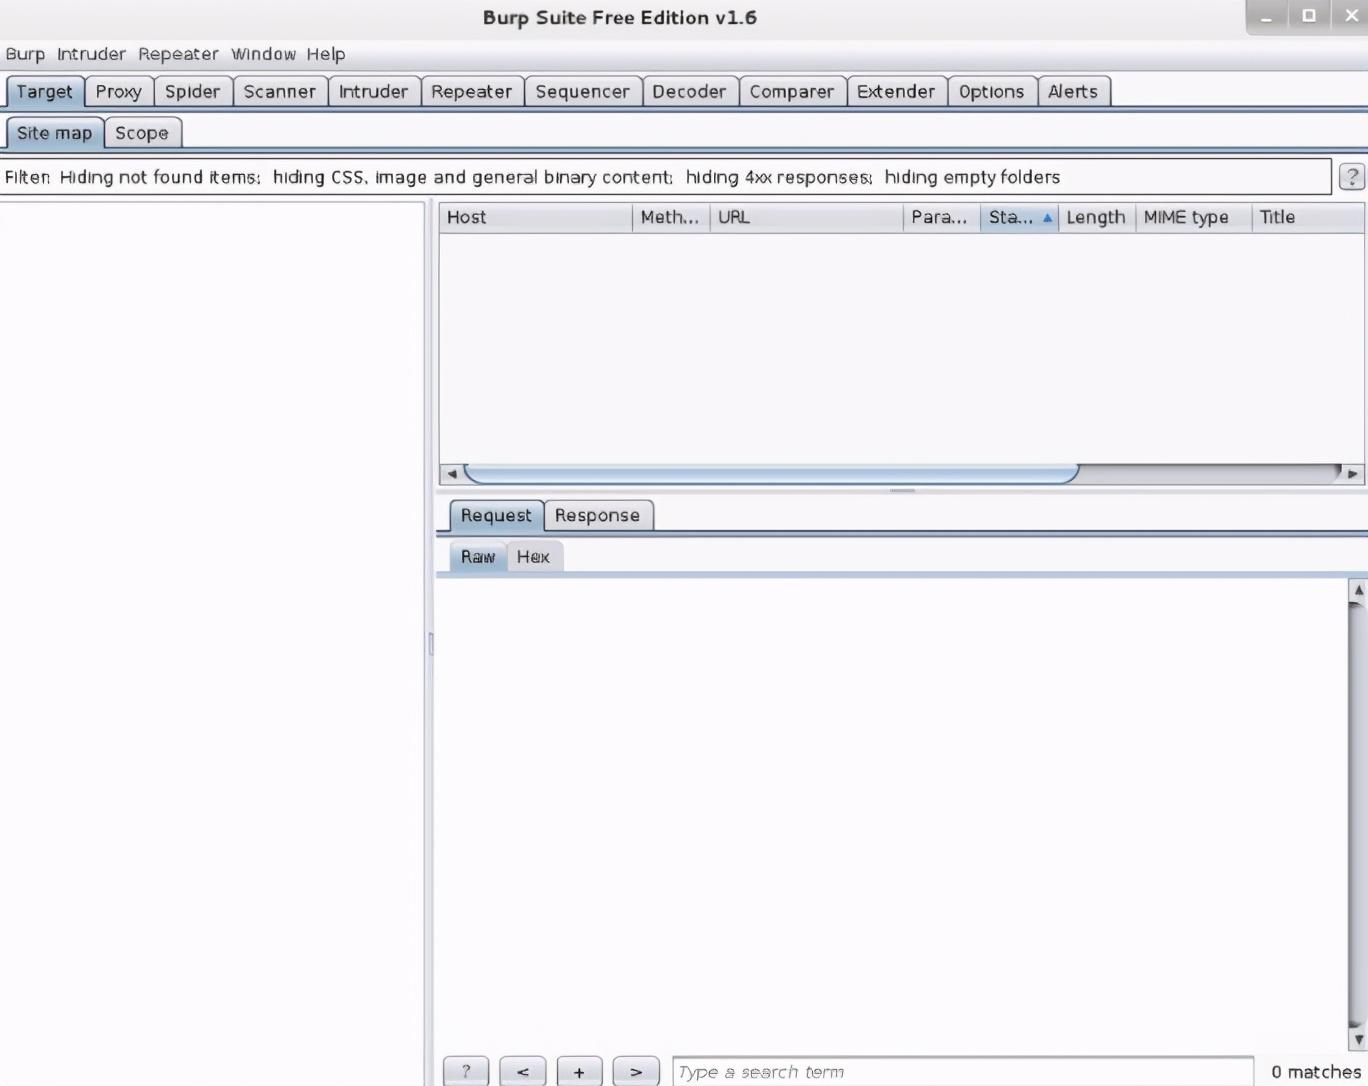Screen dimensions: 1368x1086
Task: Show the Request tab
Action: 496,516
